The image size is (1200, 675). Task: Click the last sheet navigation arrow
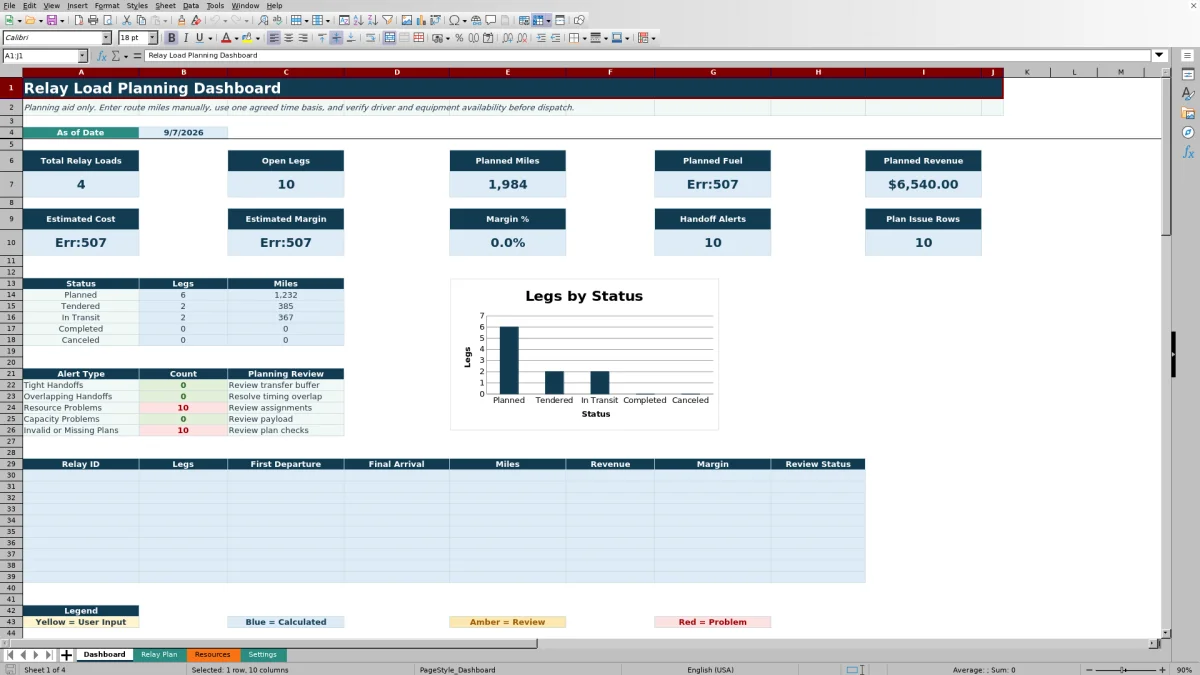click(50, 655)
